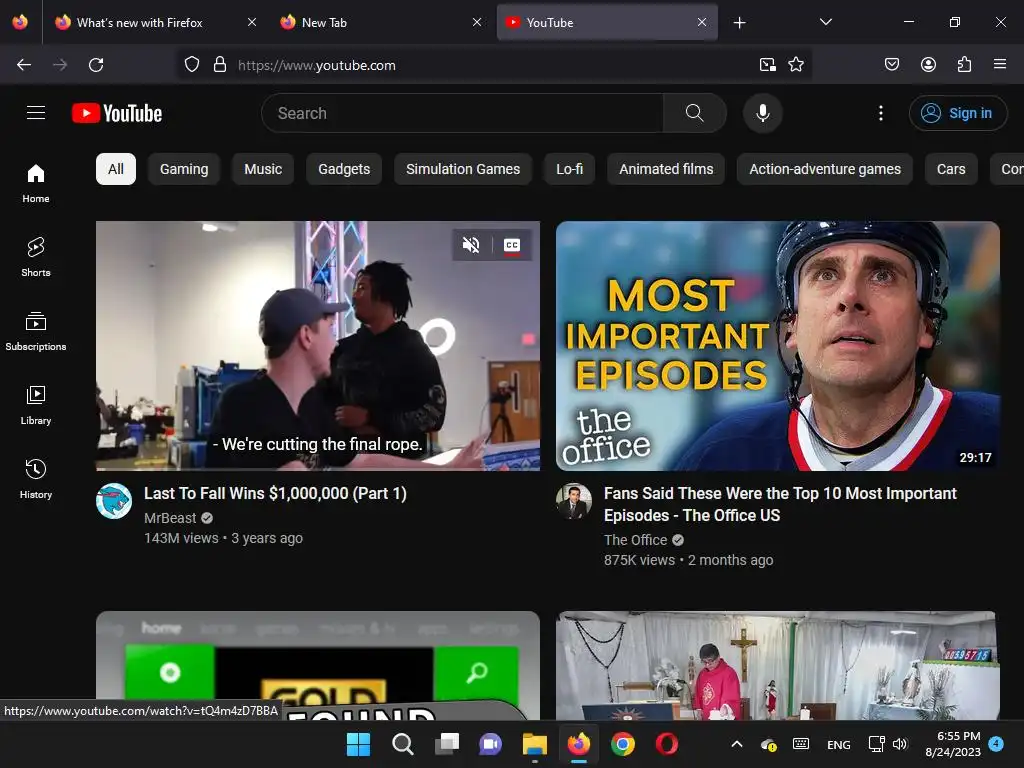Go to Home in the sidebar

(x=36, y=184)
